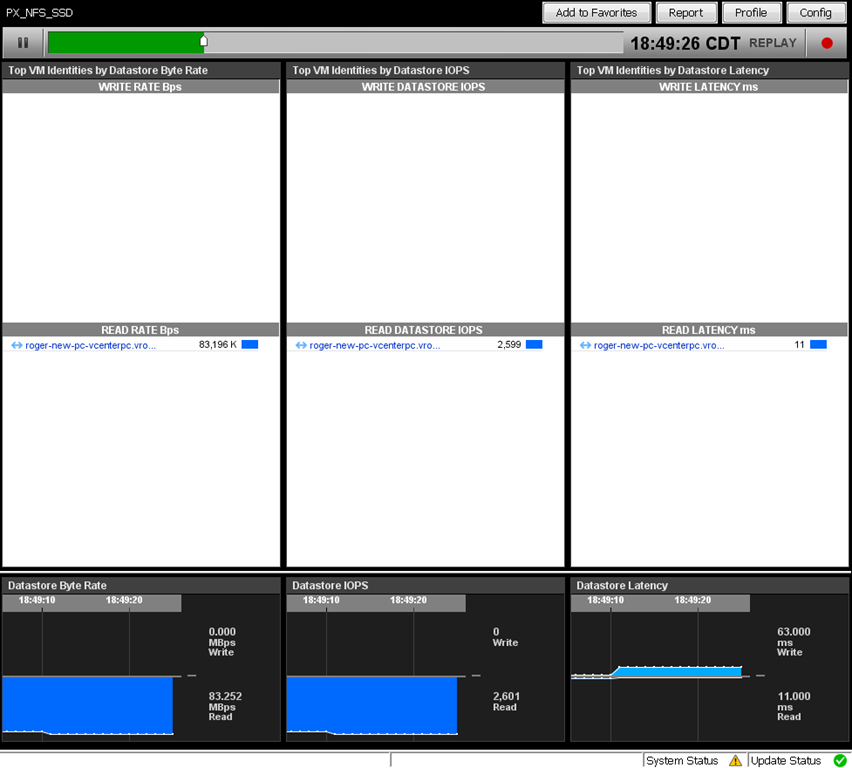Click the replay timeline slider handle

pos(204,40)
